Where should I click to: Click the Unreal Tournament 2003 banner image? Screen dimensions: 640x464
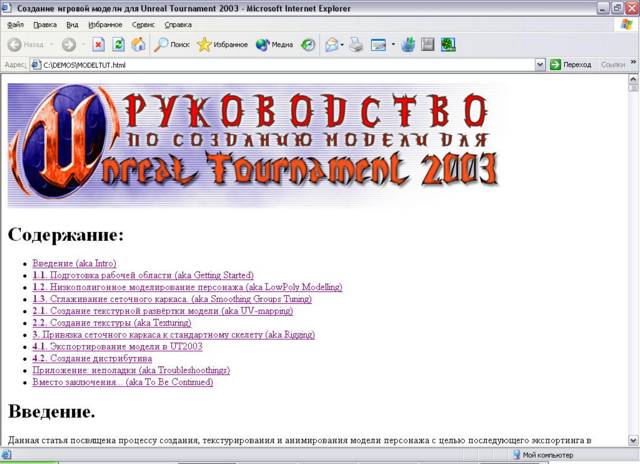point(257,145)
